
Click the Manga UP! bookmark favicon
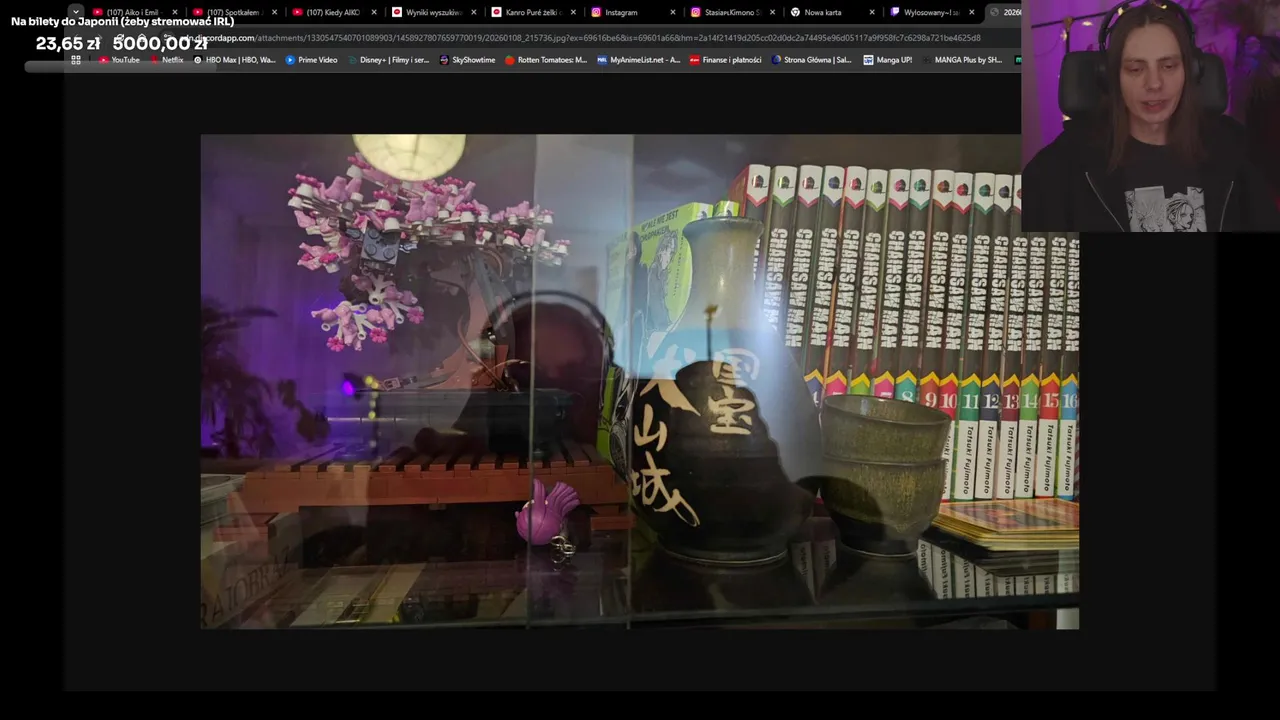click(868, 60)
